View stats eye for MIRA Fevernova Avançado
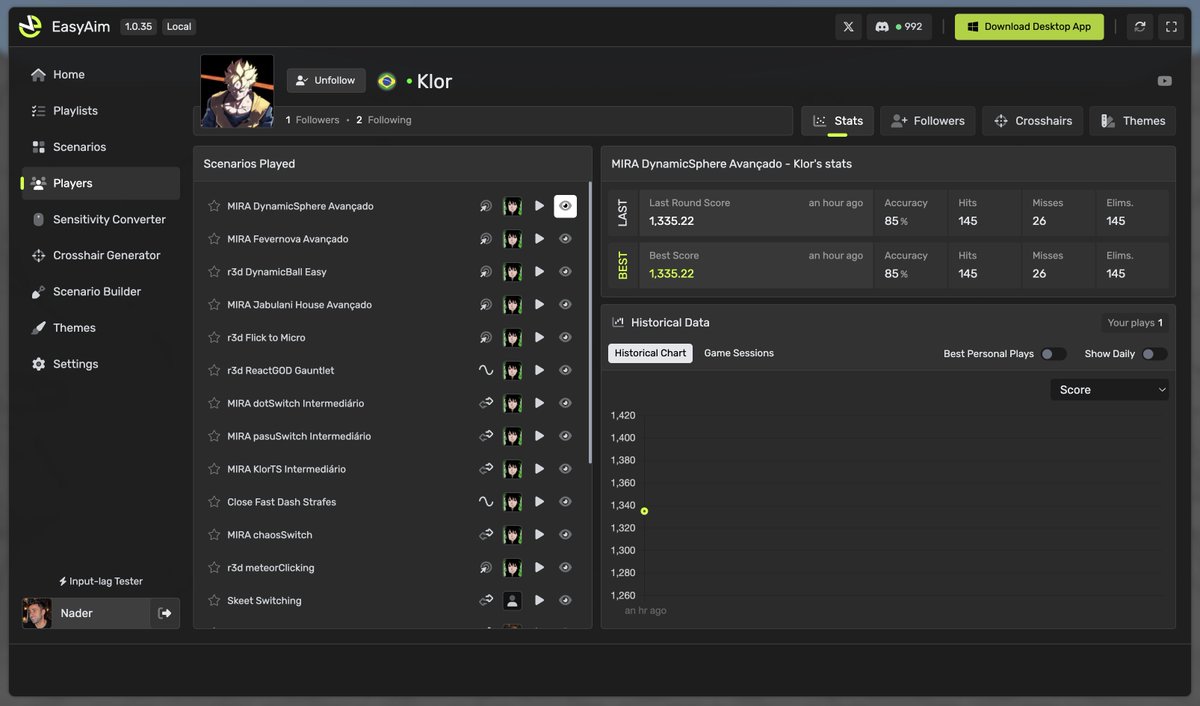Screen dimensions: 1200x706 565,239
